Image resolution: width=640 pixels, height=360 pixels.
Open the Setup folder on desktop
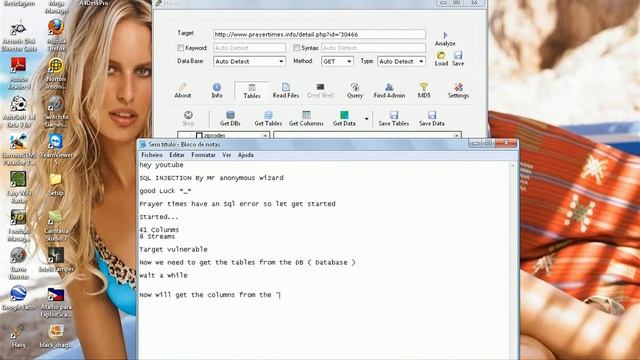point(56,180)
